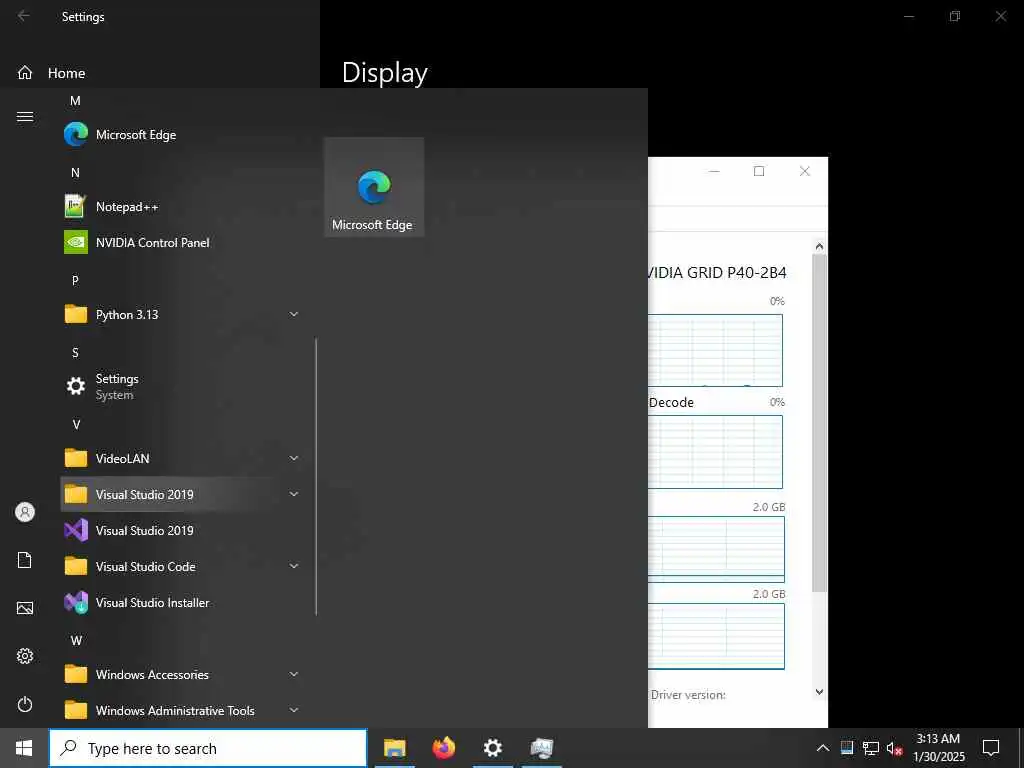Viewport: 1024px width, 768px height.
Task: Click the clock showing 3:13 AM
Action: coord(938,748)
